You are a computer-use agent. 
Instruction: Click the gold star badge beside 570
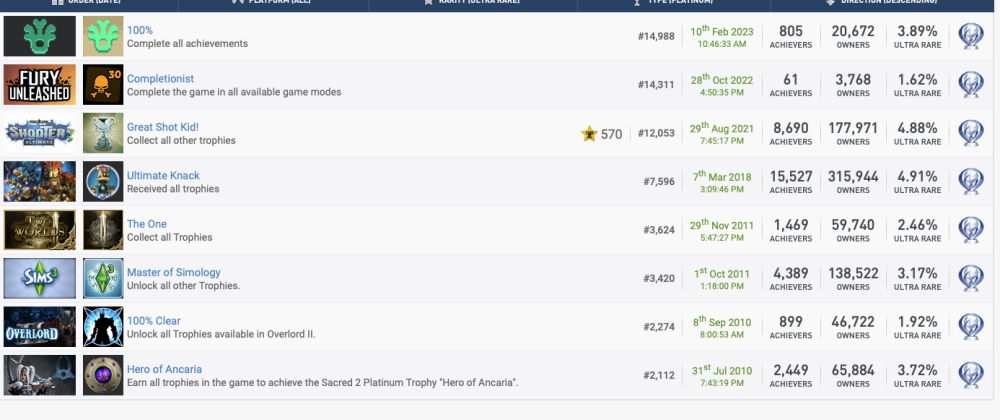[x=589, y=134]
